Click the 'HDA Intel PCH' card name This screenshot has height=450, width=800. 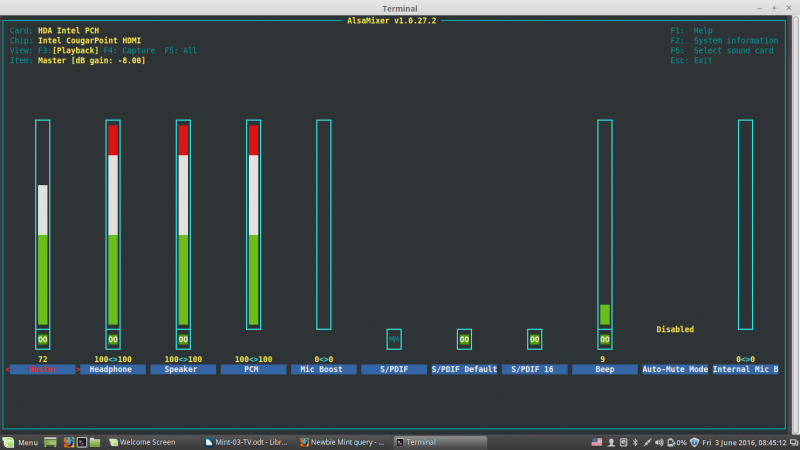(68, 31)
